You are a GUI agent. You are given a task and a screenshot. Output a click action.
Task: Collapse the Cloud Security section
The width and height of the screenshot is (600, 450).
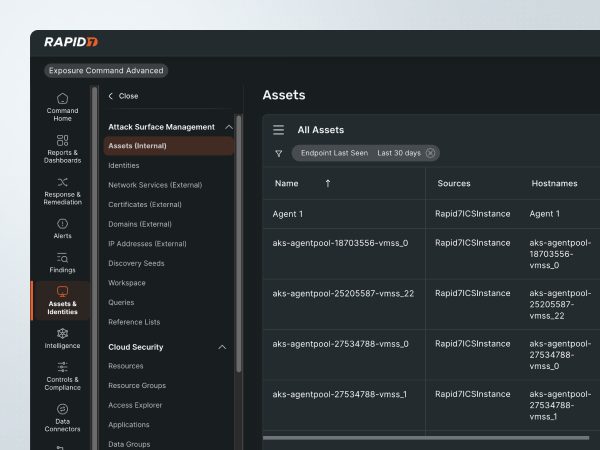[222, 347]
